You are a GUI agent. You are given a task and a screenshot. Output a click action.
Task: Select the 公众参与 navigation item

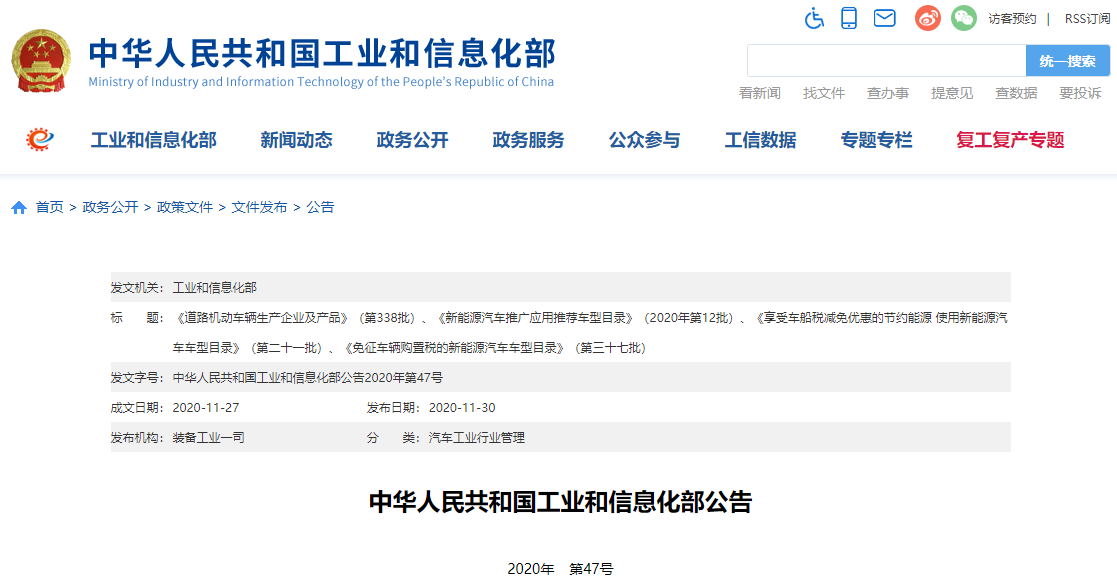[x=643, y=141]
